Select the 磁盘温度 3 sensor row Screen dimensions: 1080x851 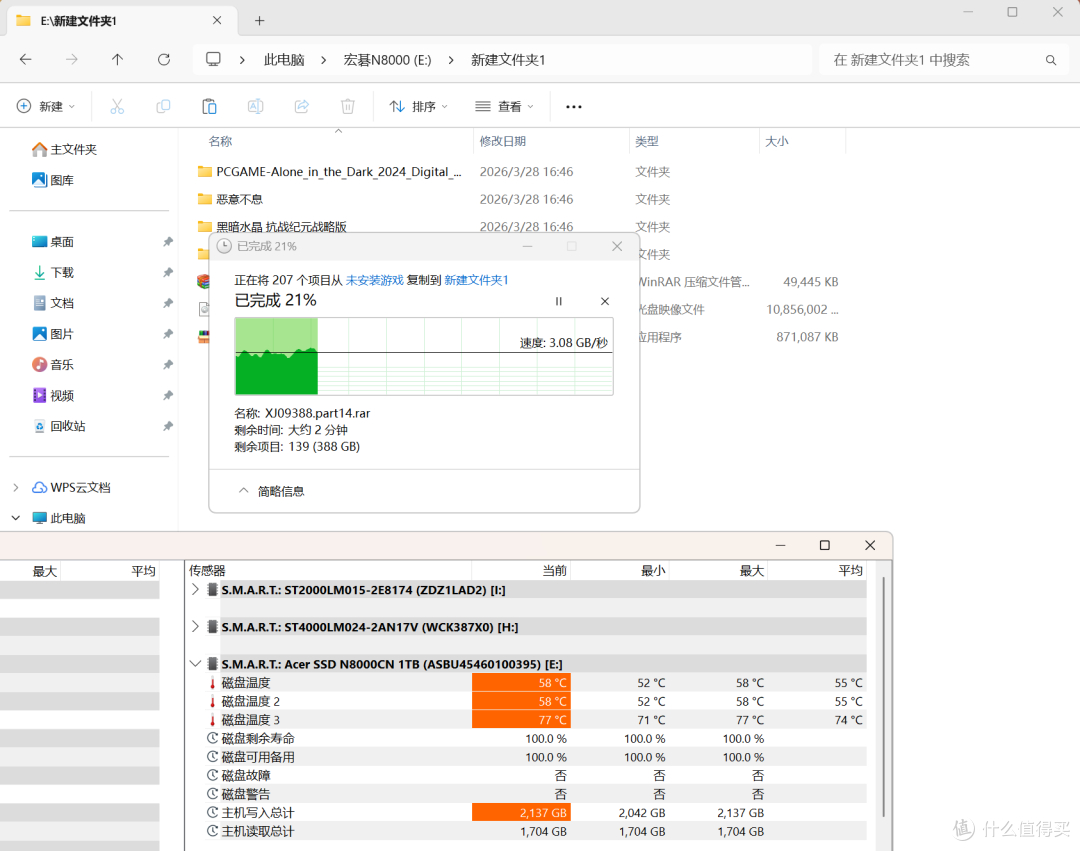(527, 720)
